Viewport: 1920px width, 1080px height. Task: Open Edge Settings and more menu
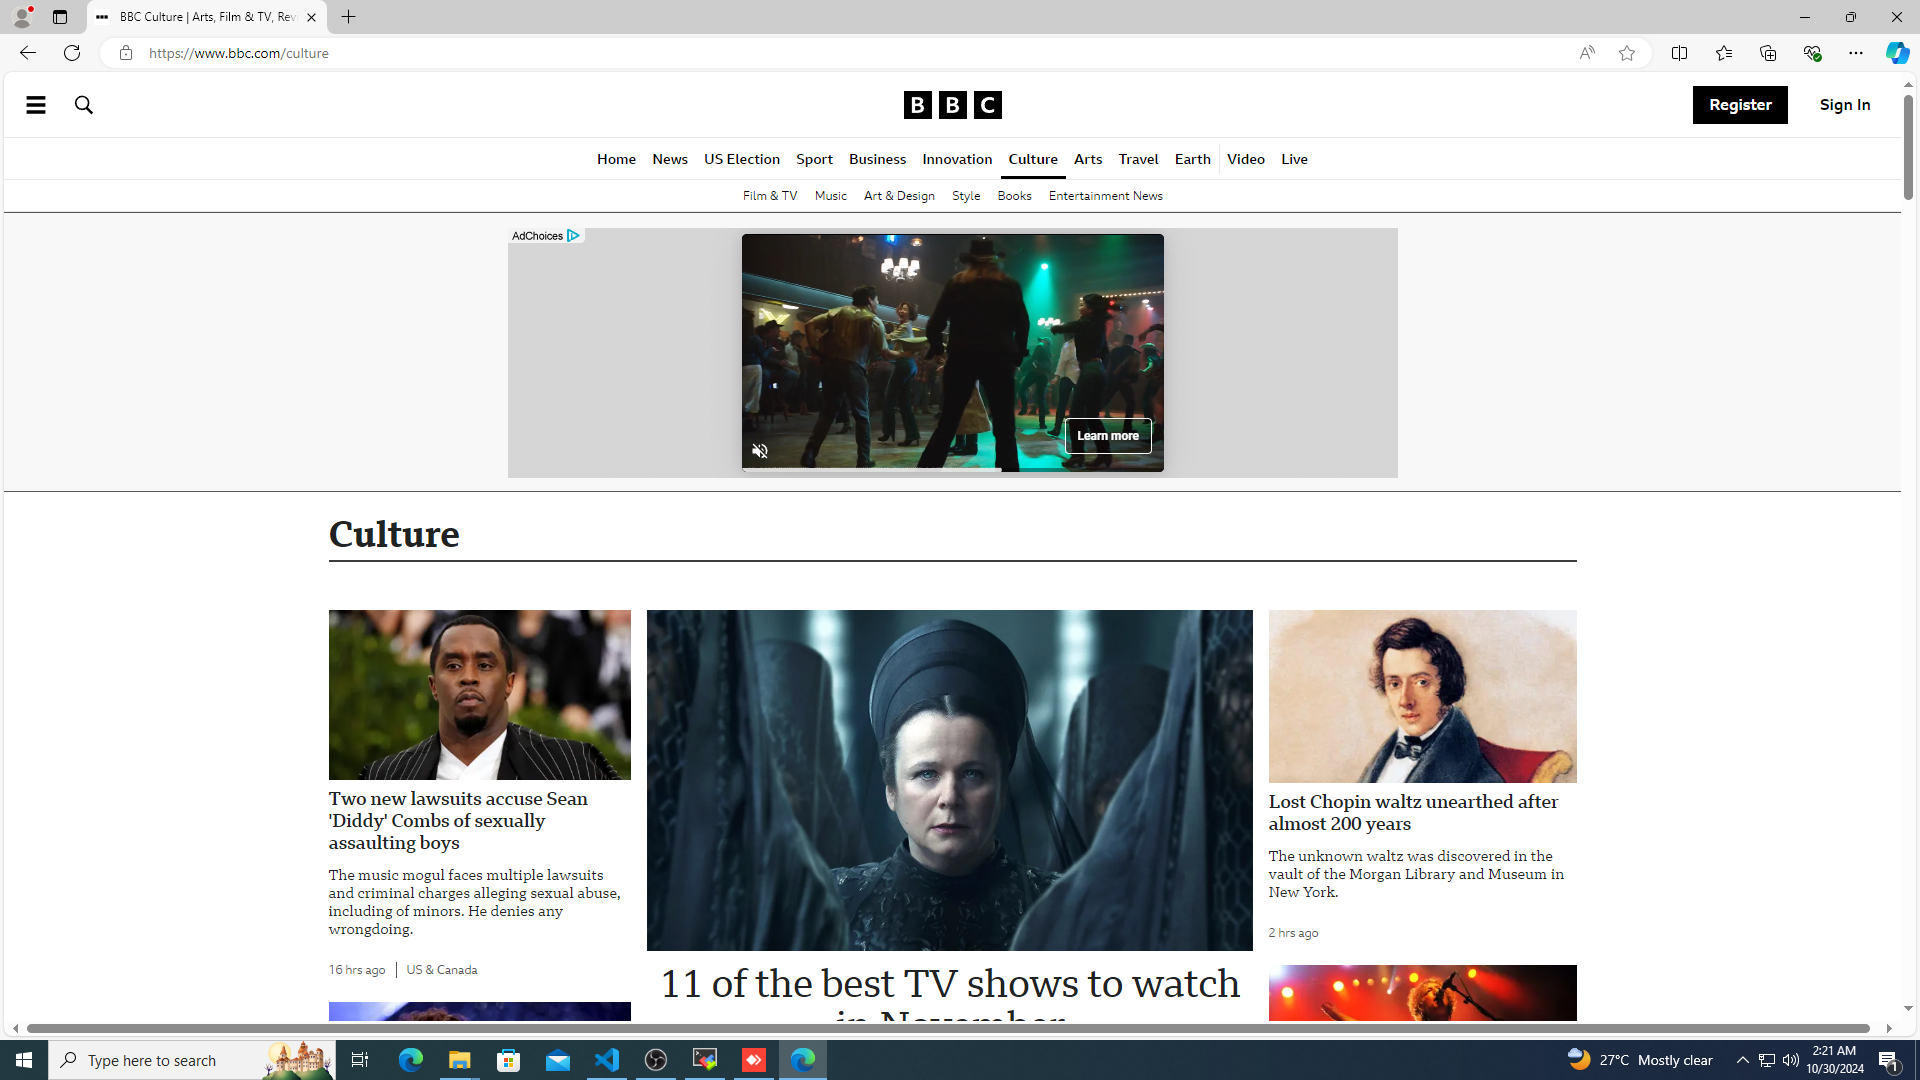(1855, 53)
